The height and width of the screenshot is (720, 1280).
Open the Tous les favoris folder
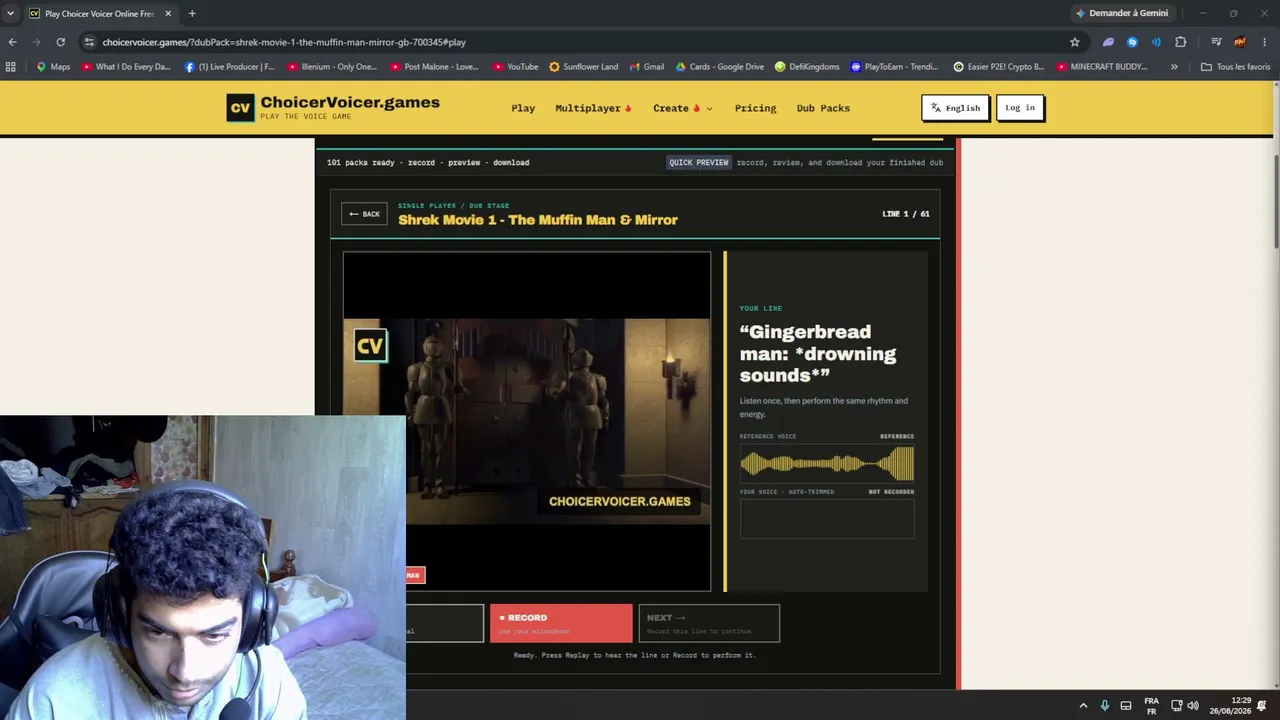[1235, 67]
